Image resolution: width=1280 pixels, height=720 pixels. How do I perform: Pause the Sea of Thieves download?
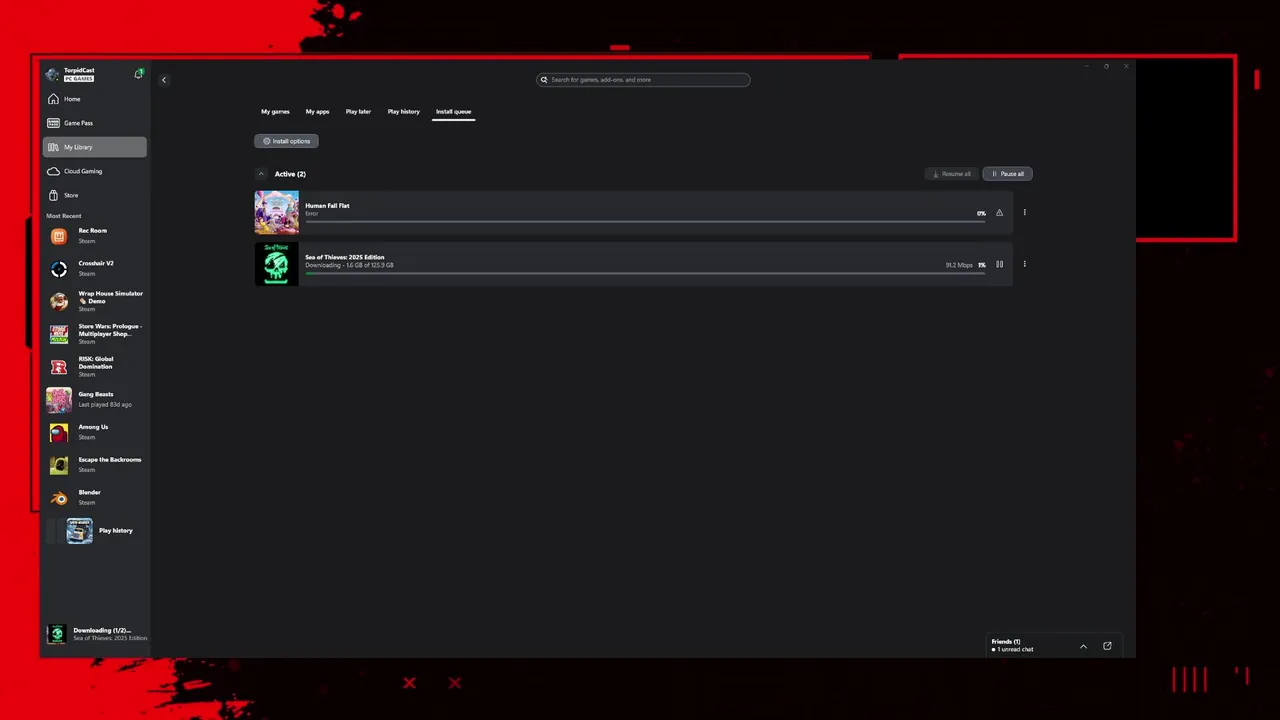click(999, 265)
